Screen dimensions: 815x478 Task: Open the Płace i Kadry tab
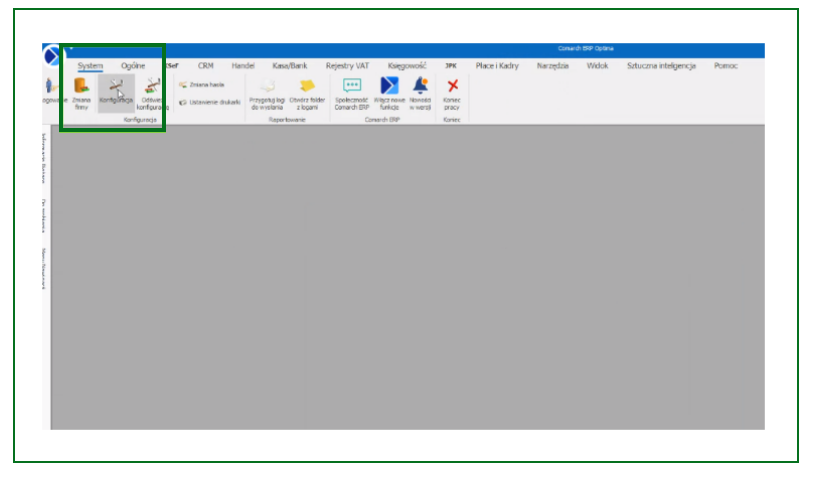497,66
